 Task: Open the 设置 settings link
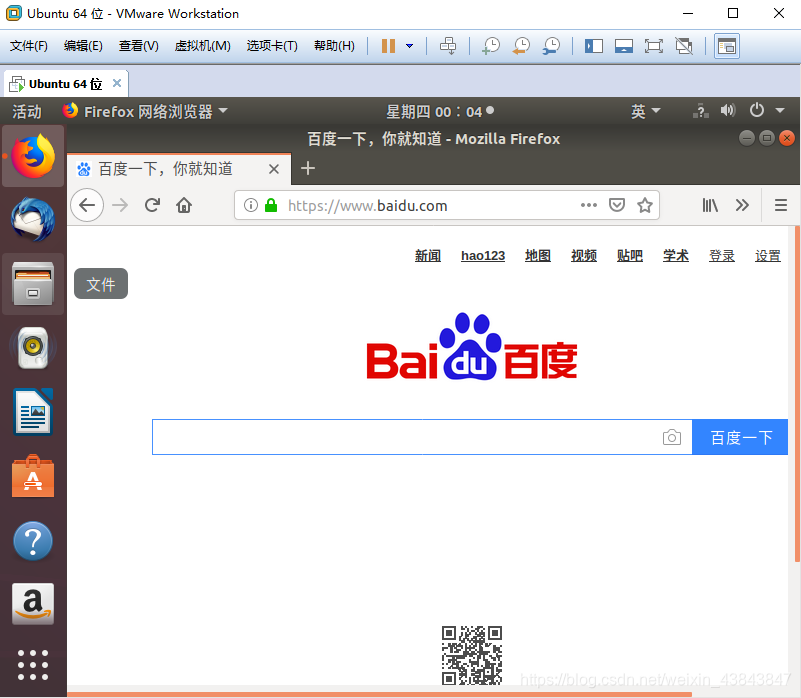coord(768,255)
